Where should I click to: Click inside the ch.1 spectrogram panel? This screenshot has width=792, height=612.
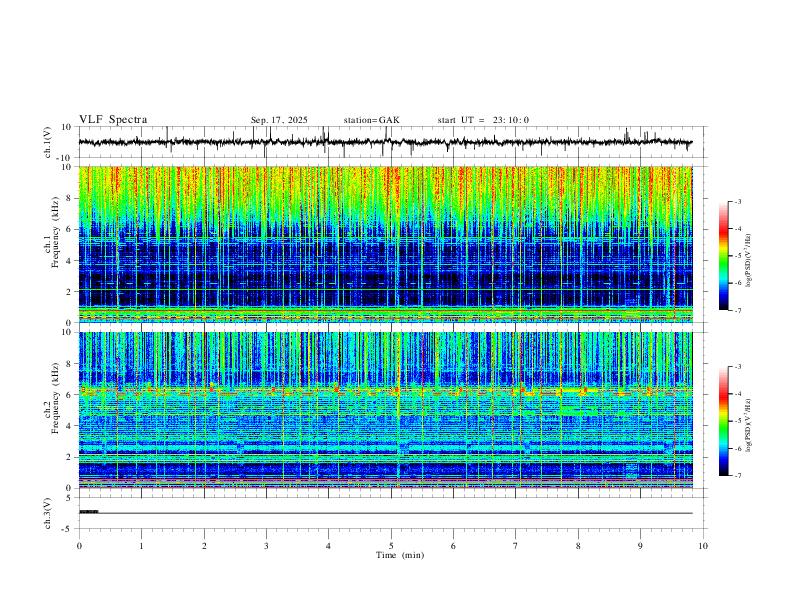coord(385,244)
